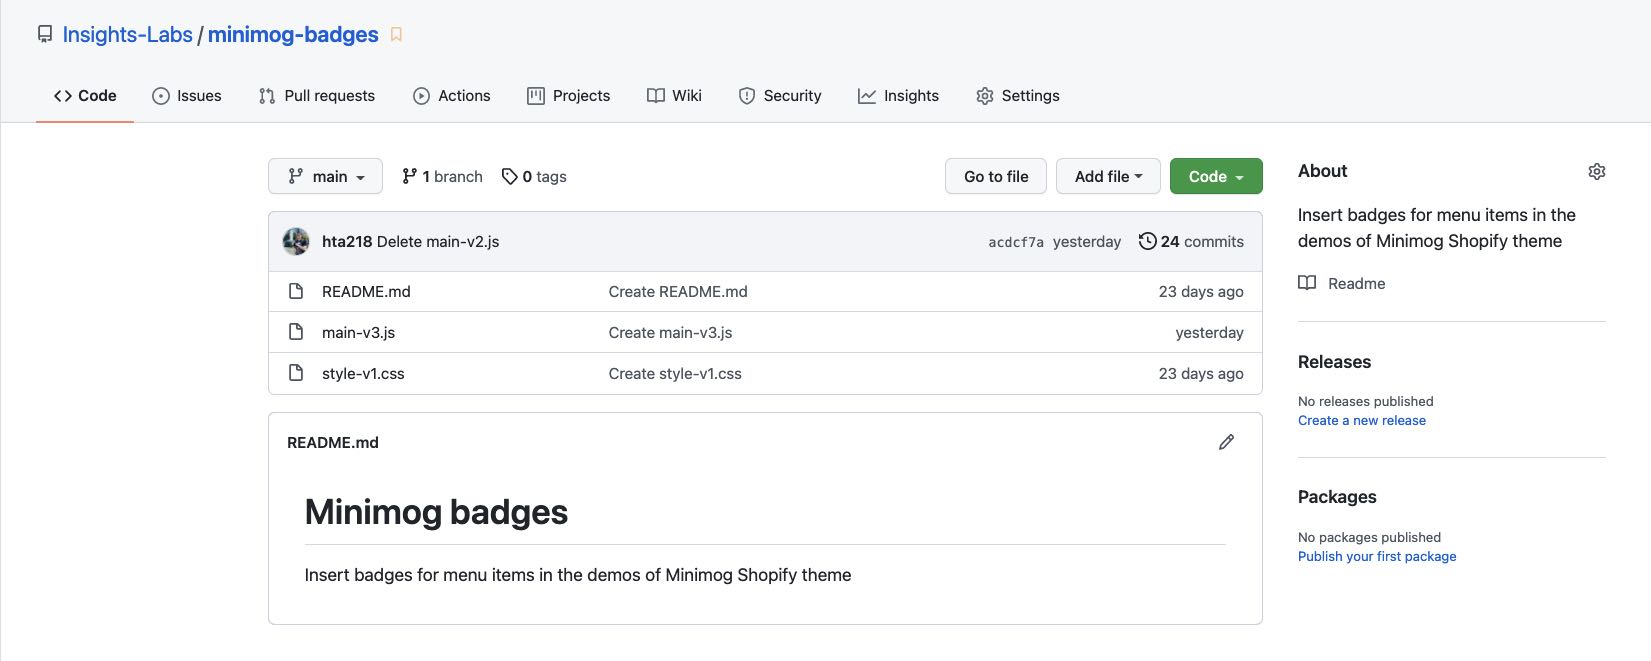This screenshot has width=1651, height=661.
Task: Click Publish your first package
Action: pyautogui.click(x=1377, y=557)
